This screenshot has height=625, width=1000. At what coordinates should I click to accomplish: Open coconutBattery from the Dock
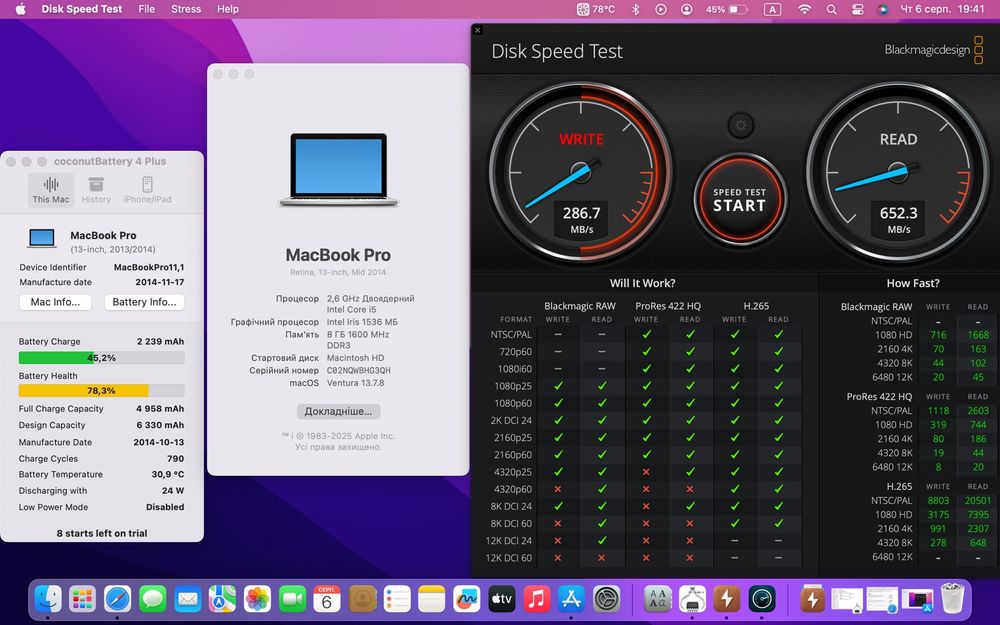[727, 599]
